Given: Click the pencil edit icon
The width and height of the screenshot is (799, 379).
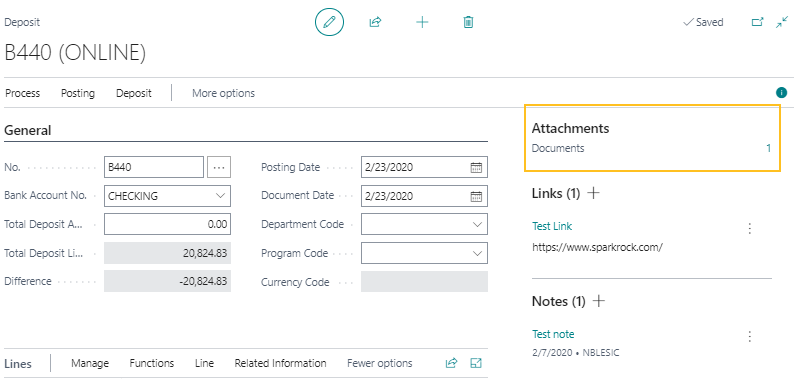Looking at the screenshot, I should pyautogui.click(x=329, y=22).
